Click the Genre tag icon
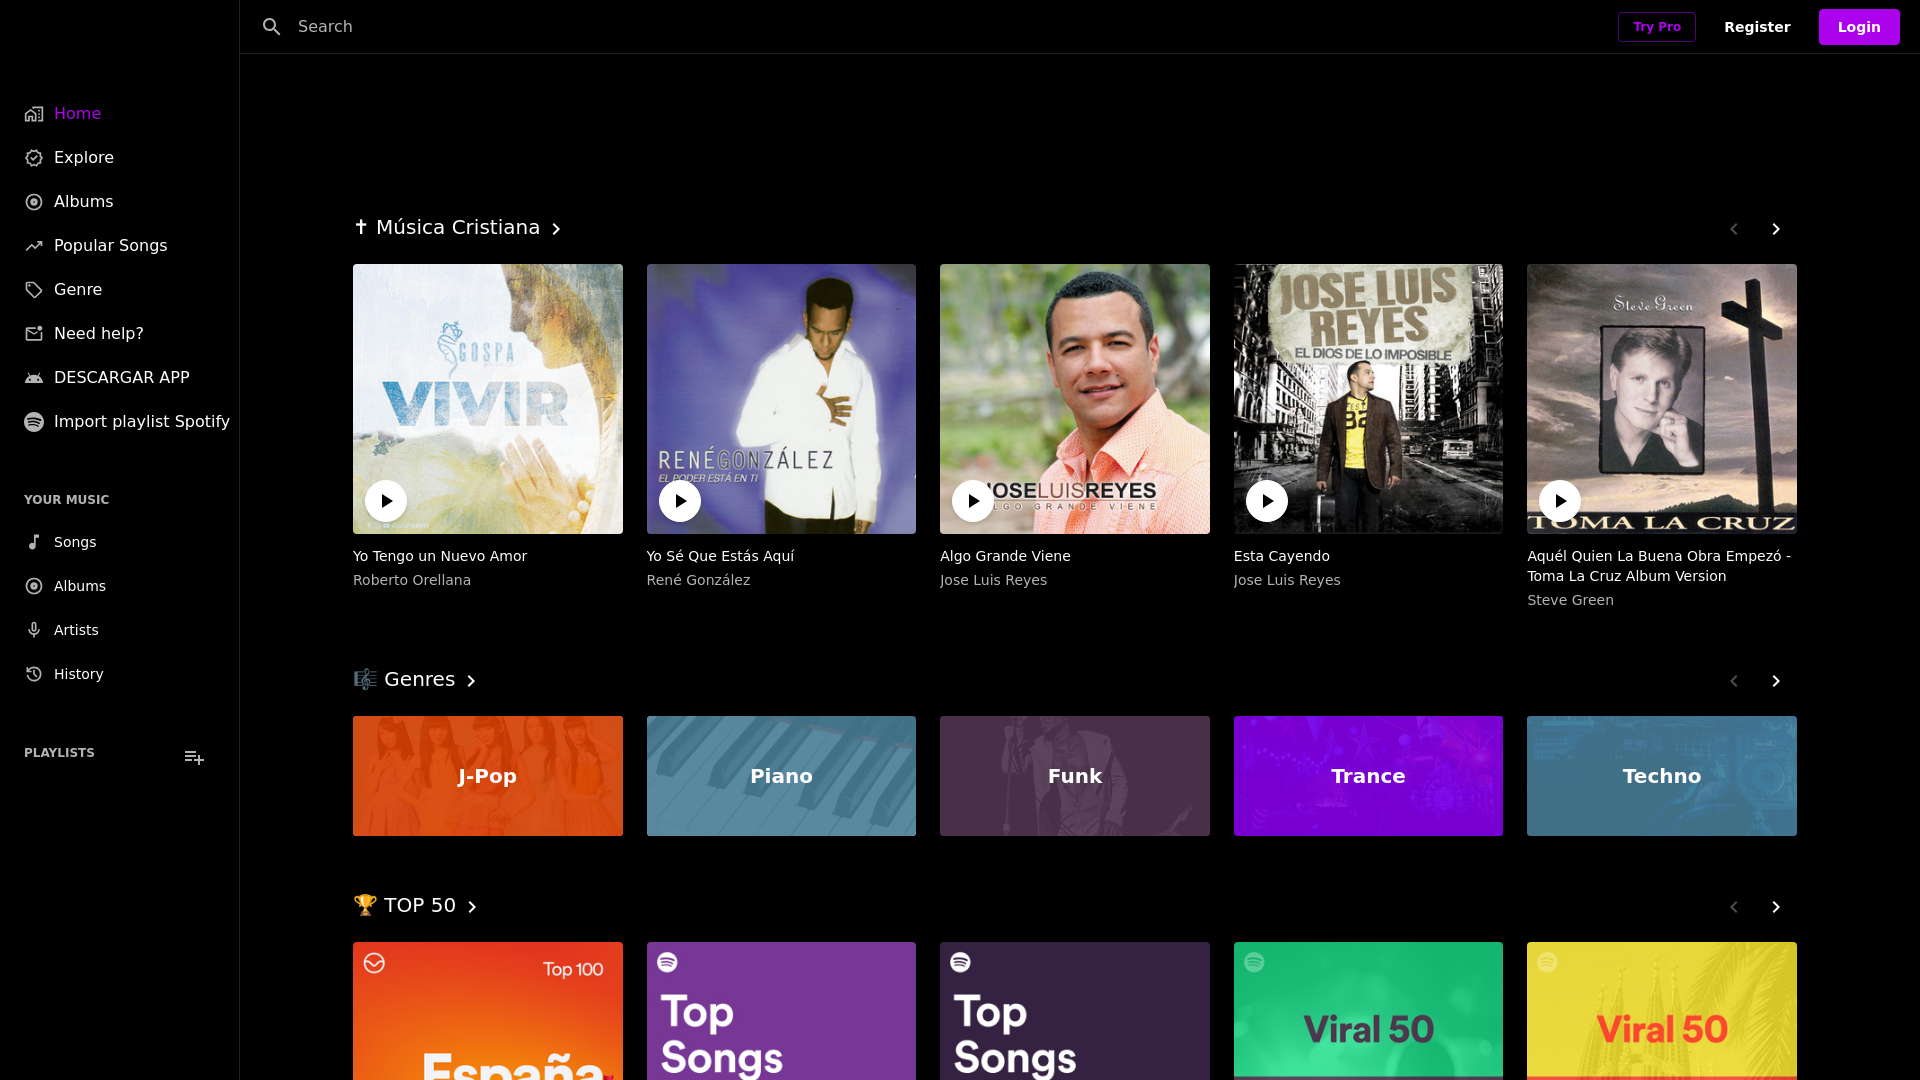The width and height of the screenshot is (1920, 1080). click(34, 290)
